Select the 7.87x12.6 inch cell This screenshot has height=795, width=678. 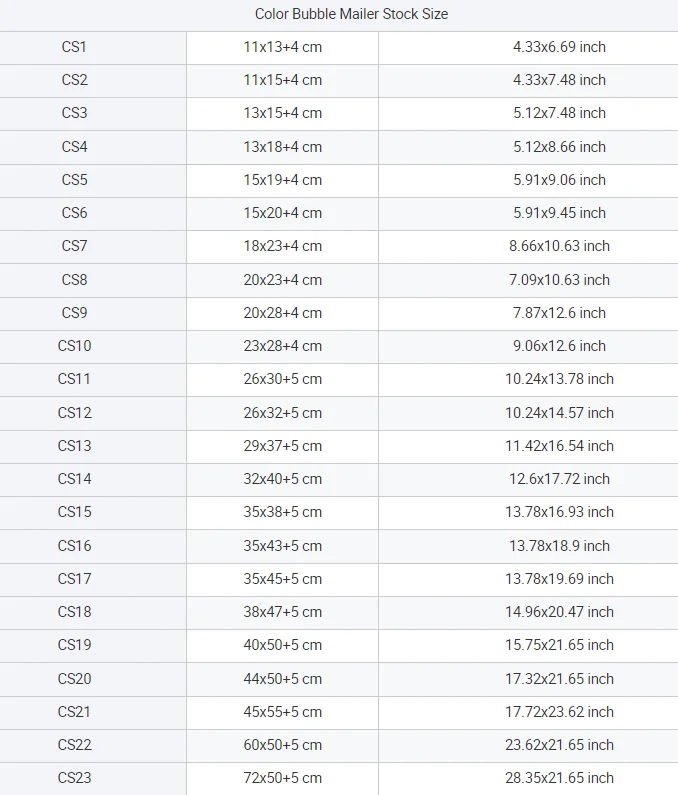pyautogui.click(x=559, y=313)
